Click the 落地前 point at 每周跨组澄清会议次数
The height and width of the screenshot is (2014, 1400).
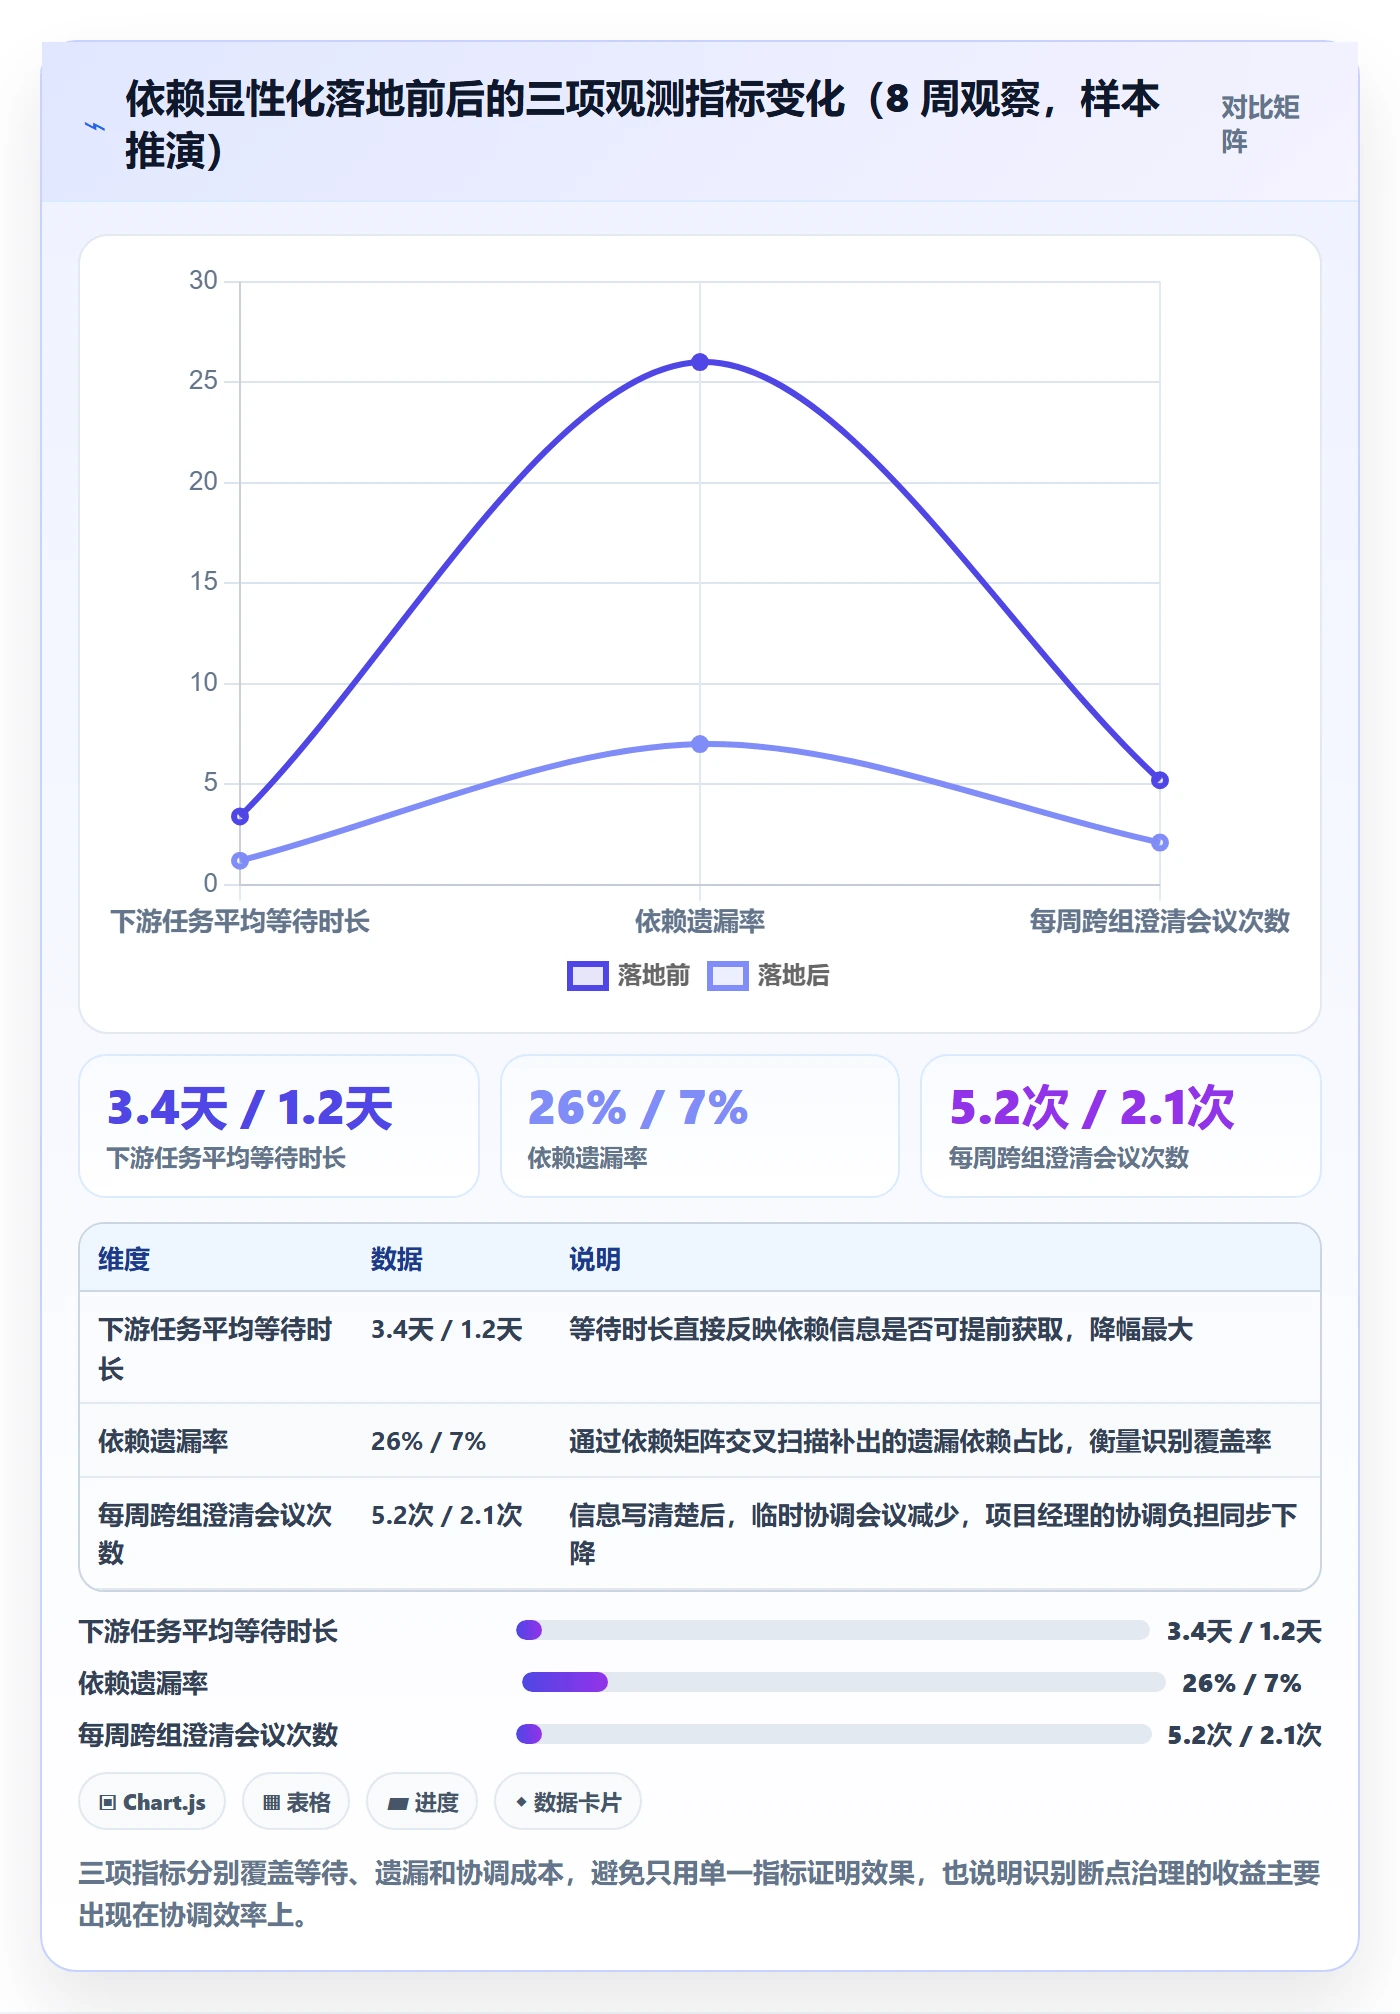pos(1160,780)
